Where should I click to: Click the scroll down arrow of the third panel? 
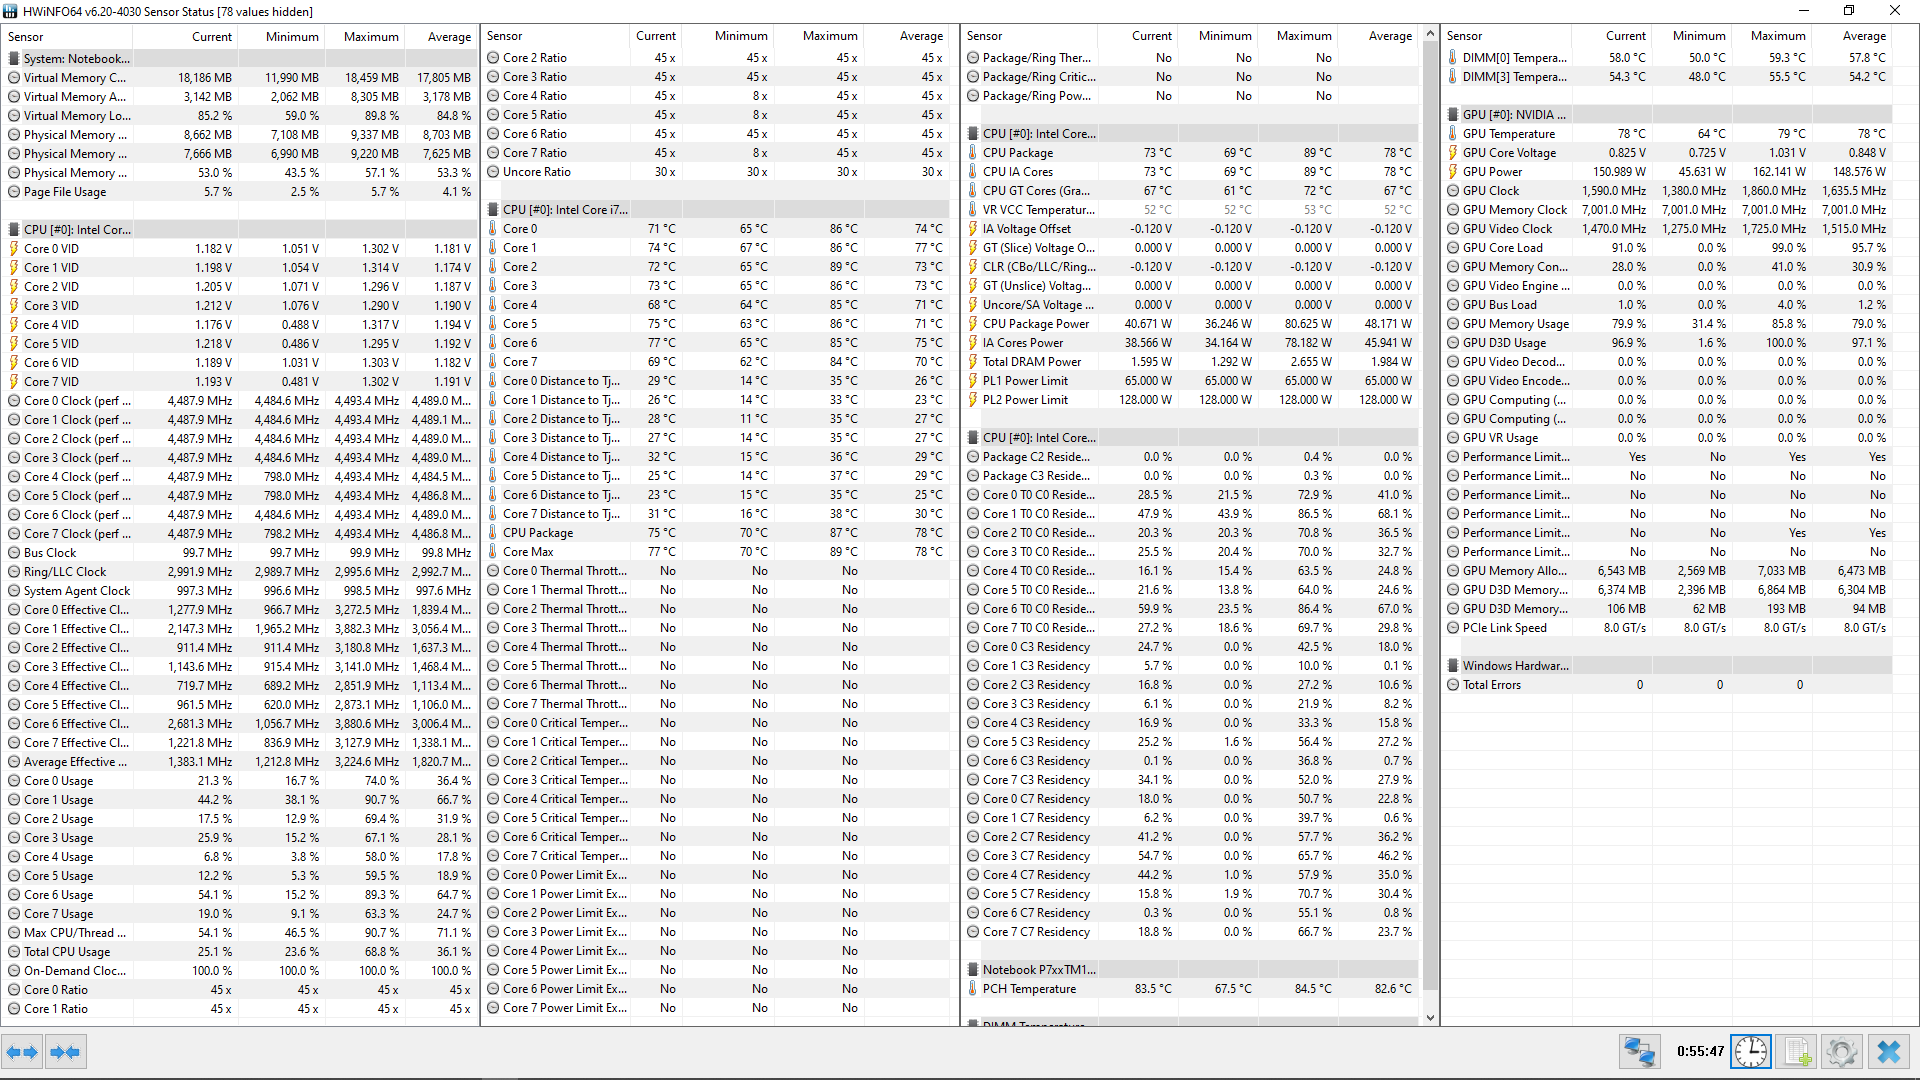(x=1431, y=1018)
